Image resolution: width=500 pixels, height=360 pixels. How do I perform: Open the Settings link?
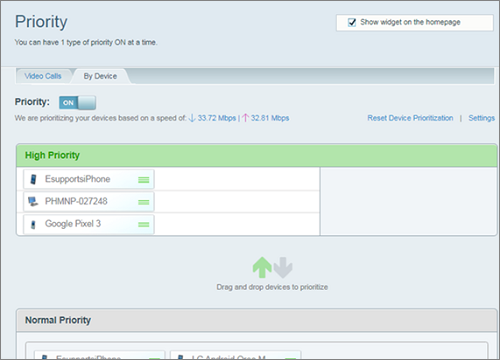coord(482,118)
